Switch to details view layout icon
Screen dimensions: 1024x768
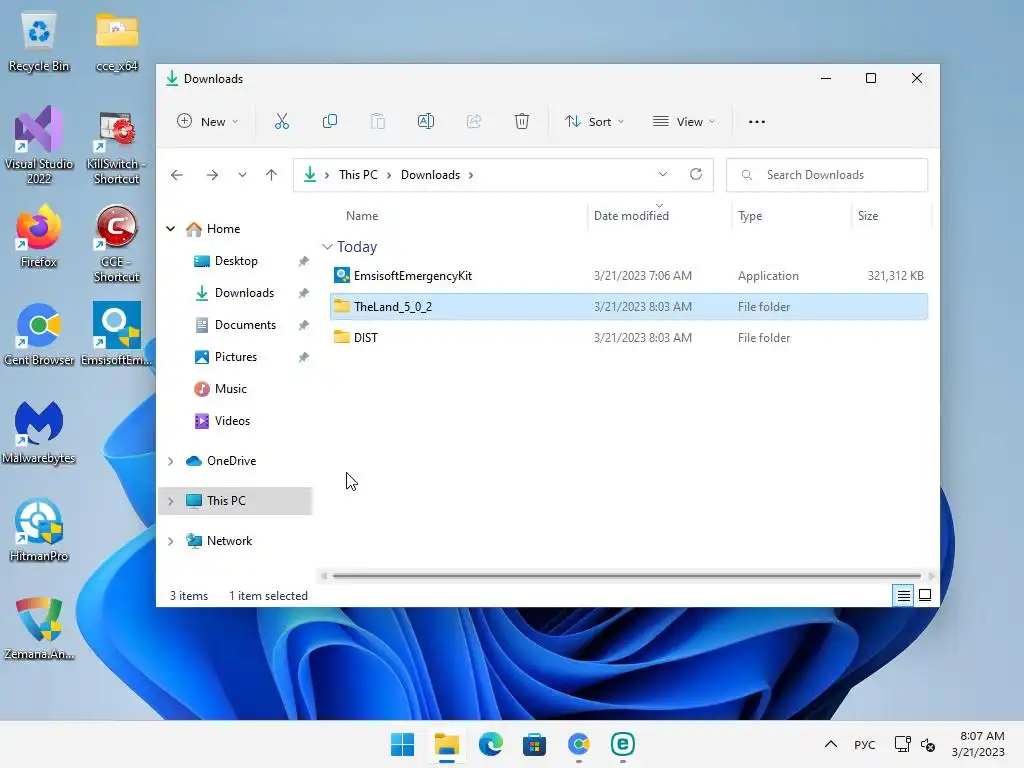pos(903,595)
